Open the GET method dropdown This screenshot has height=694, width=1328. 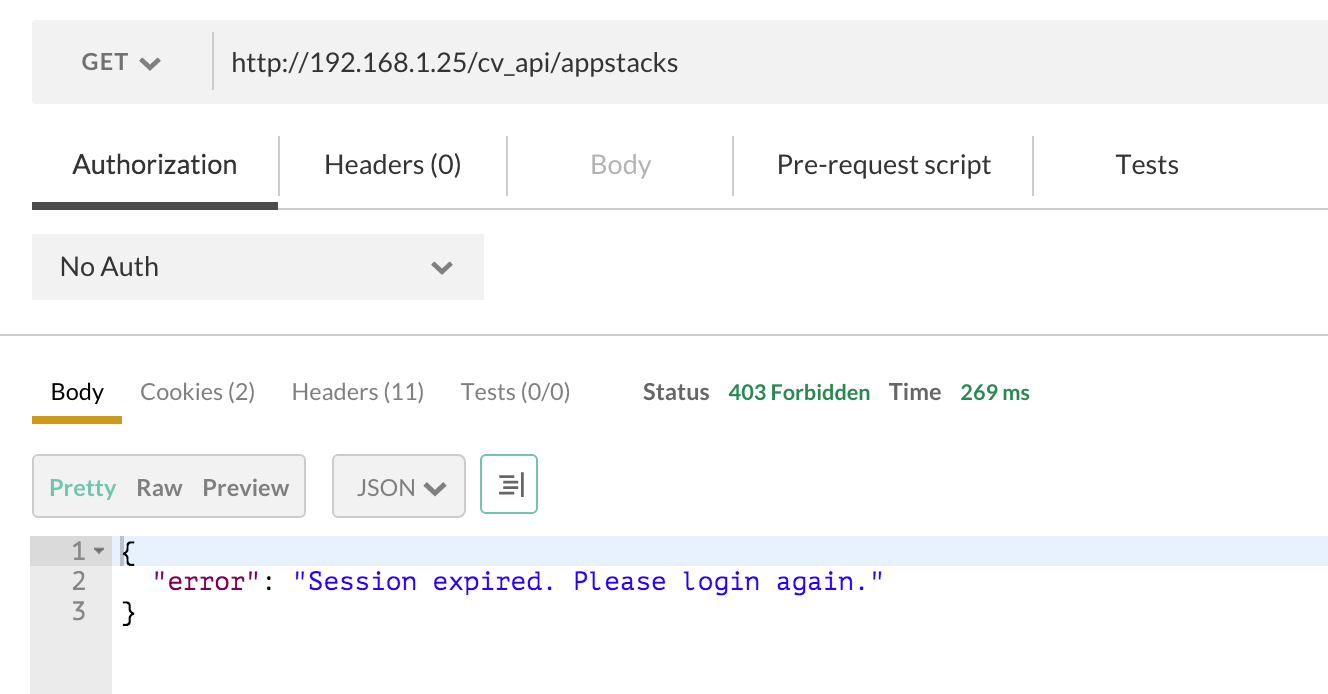point(121,62)
